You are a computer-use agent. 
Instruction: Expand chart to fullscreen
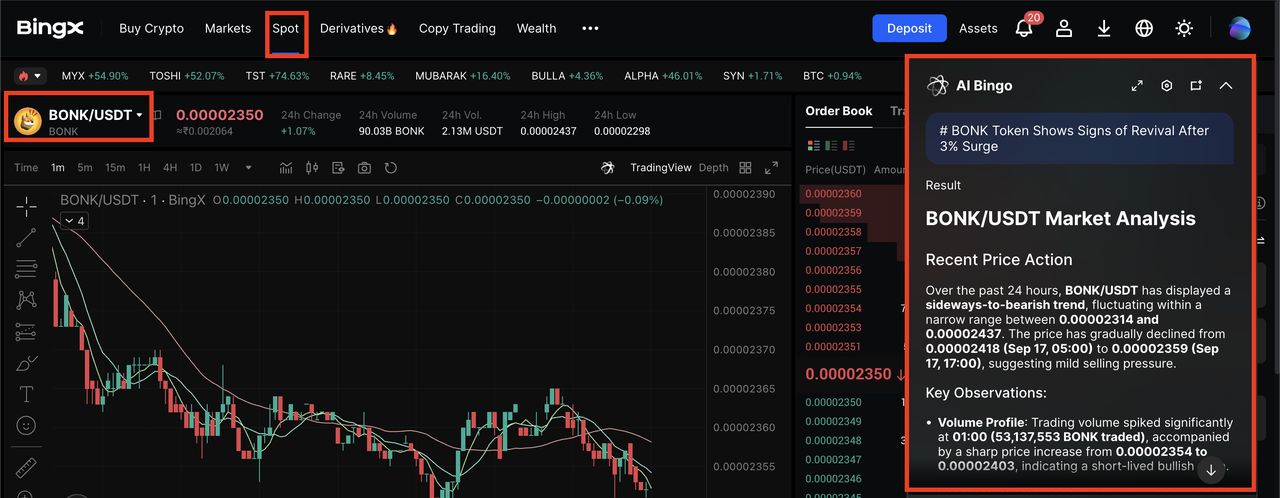pyautogui.click(x=771, y=168)
